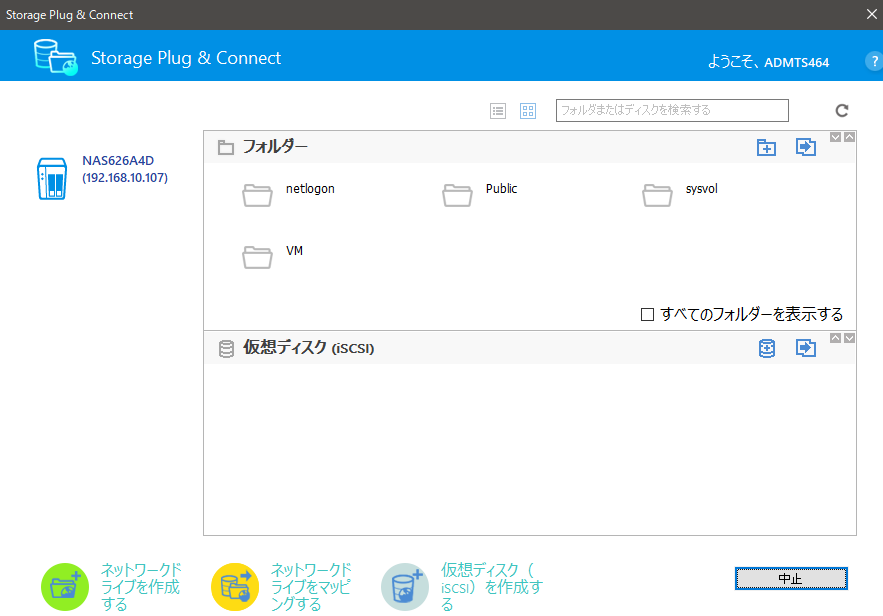Click the netlogon folder name
Viewport: 883px width, 616px height.
(x=310, y=189)
